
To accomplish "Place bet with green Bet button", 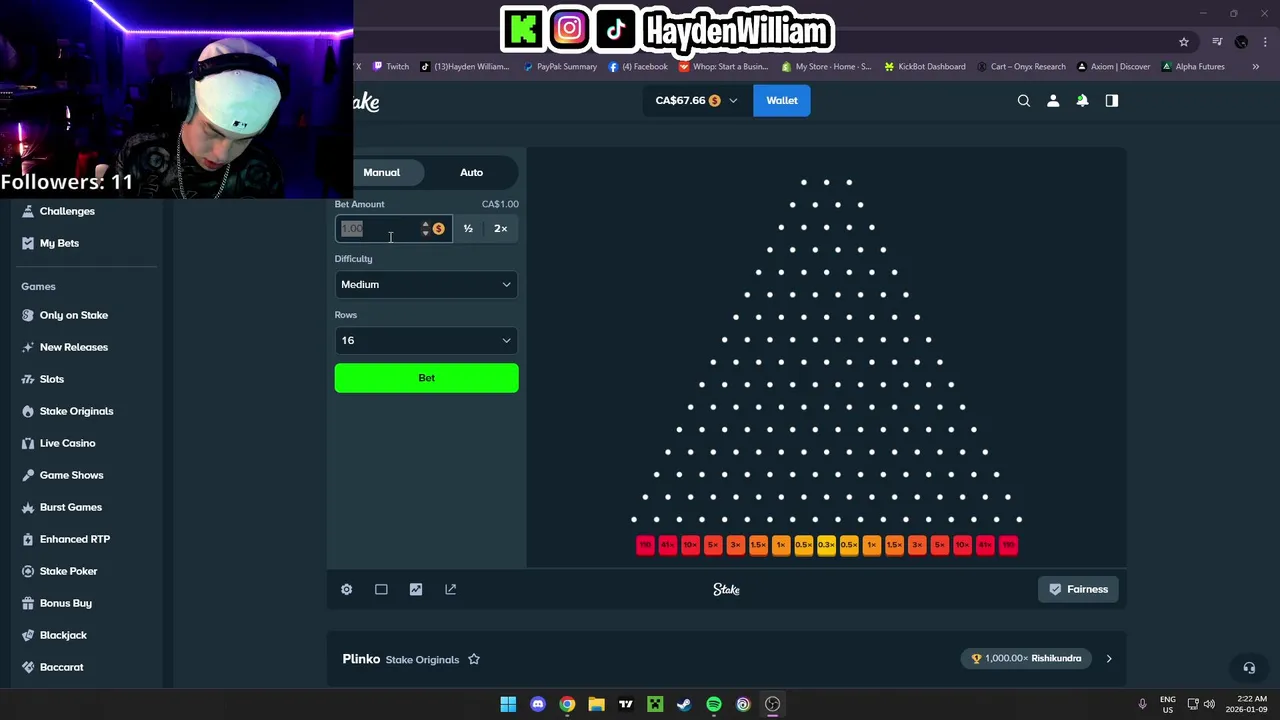I will point(427,378).
